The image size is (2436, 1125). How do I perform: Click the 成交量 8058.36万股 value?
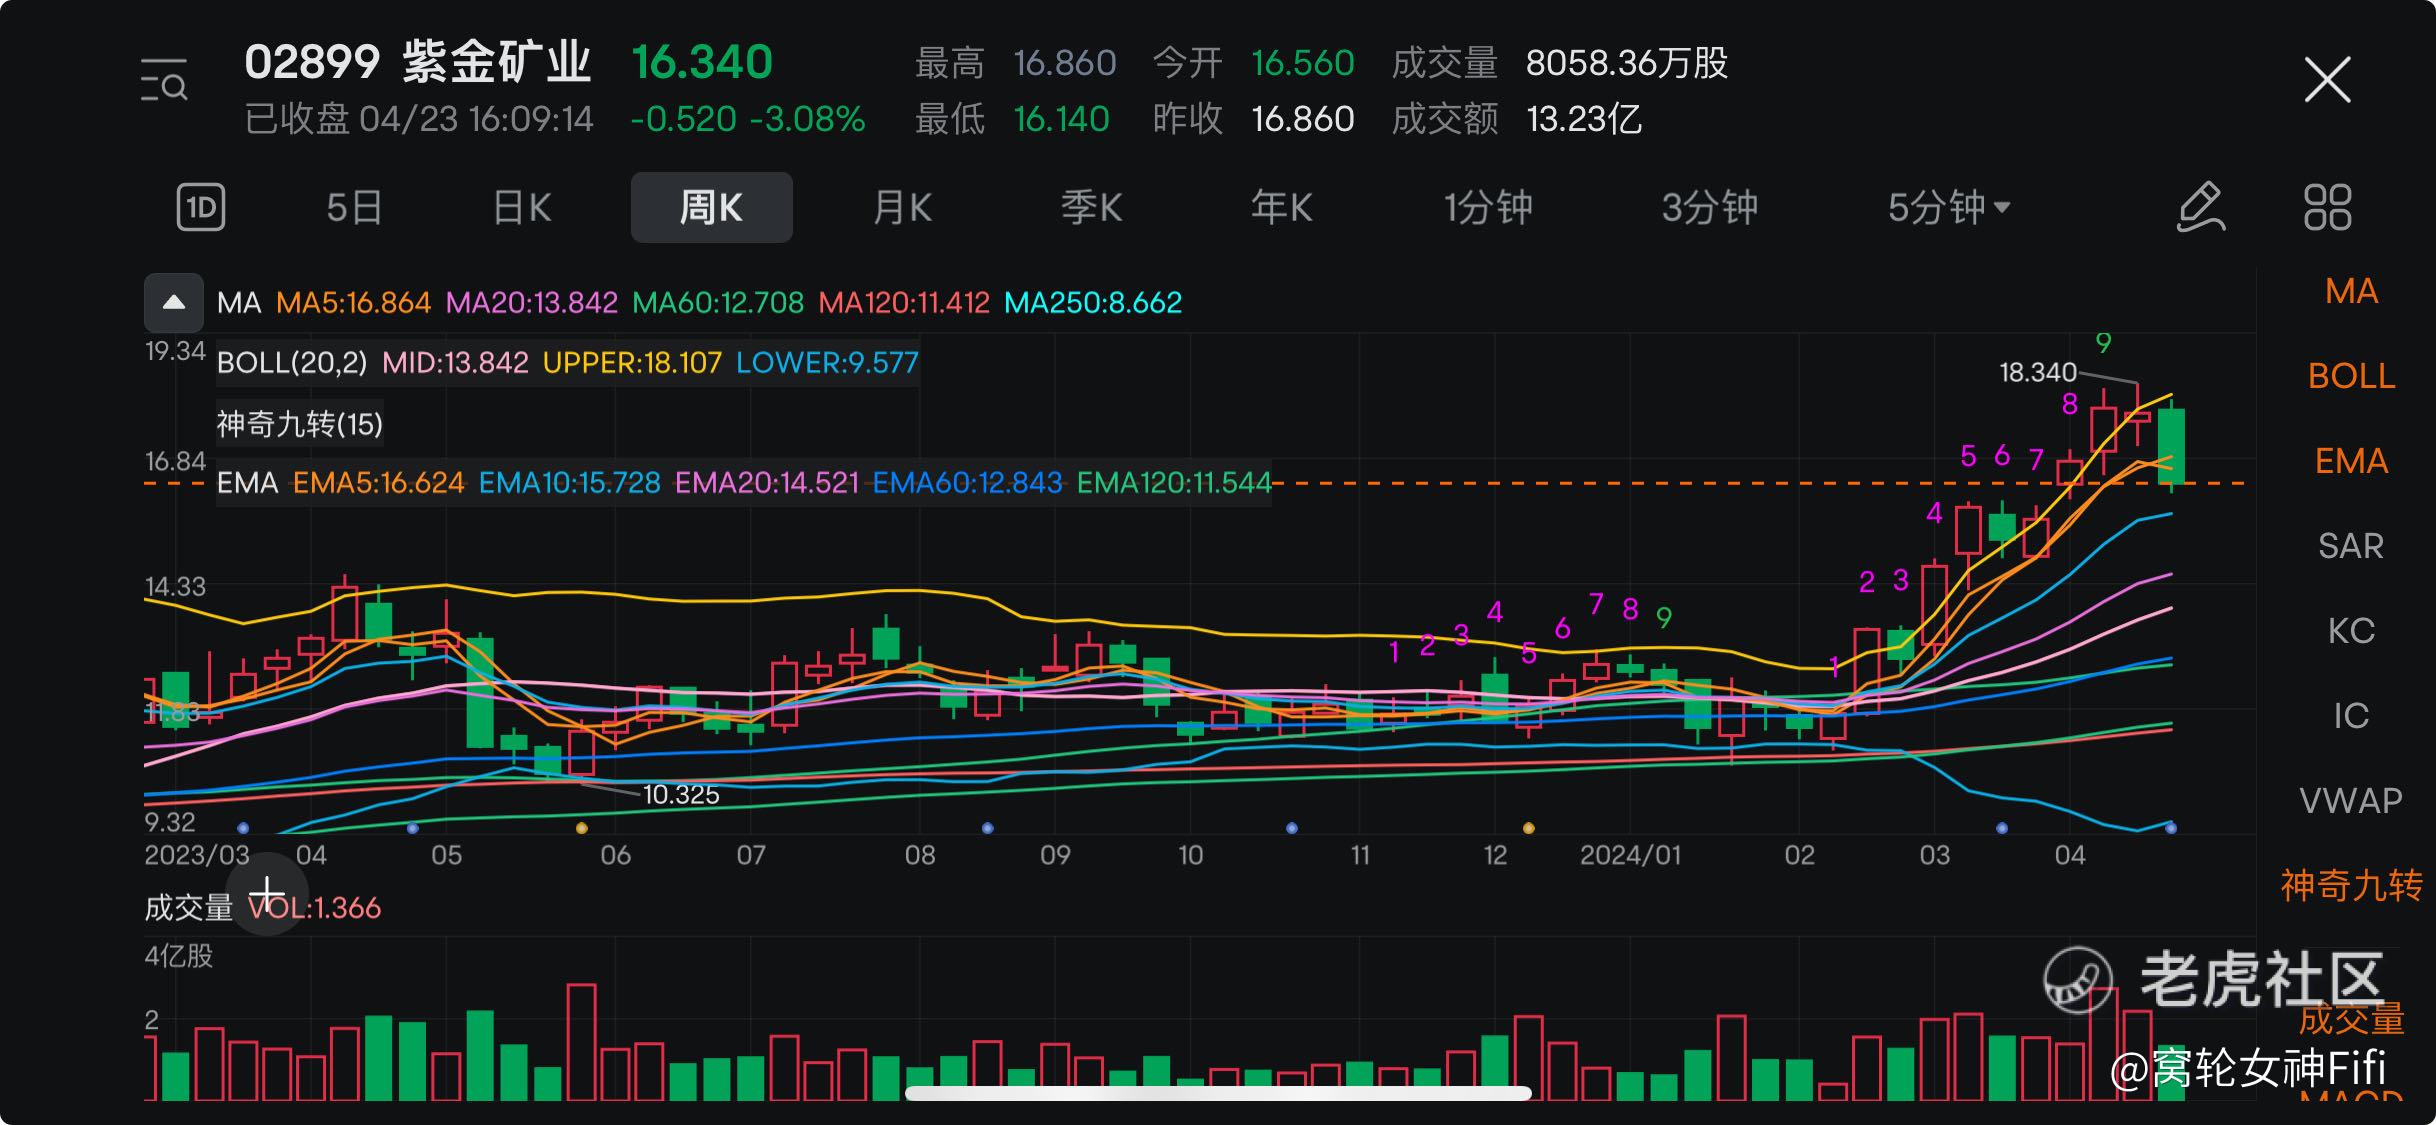coord(1627,63)
